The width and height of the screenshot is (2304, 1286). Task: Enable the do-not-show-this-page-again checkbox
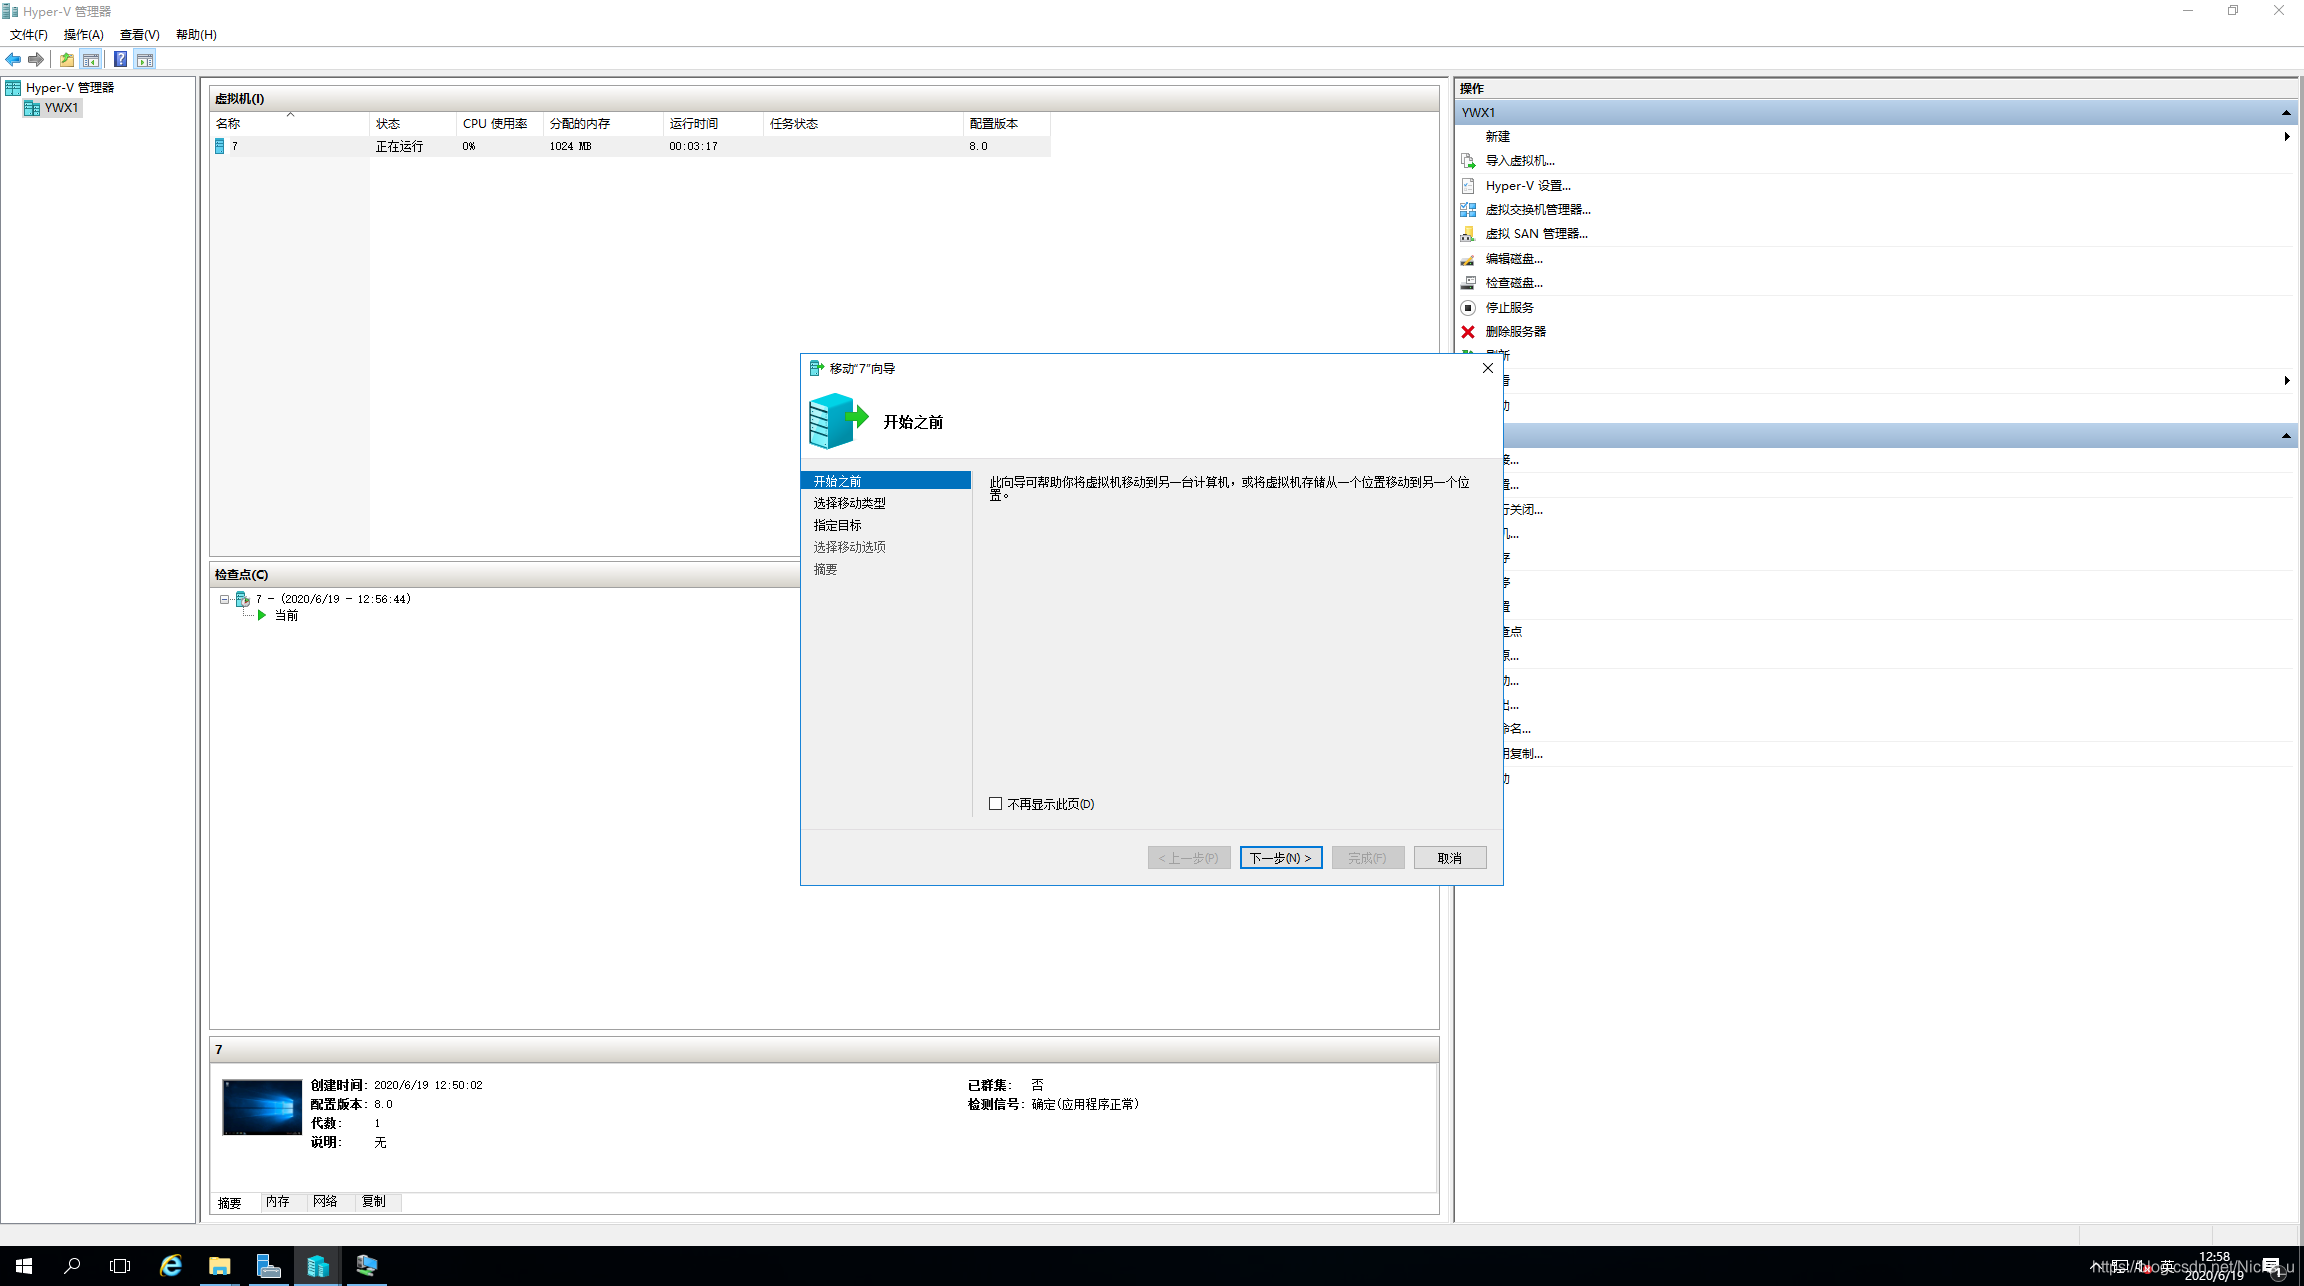click(995, 804)
